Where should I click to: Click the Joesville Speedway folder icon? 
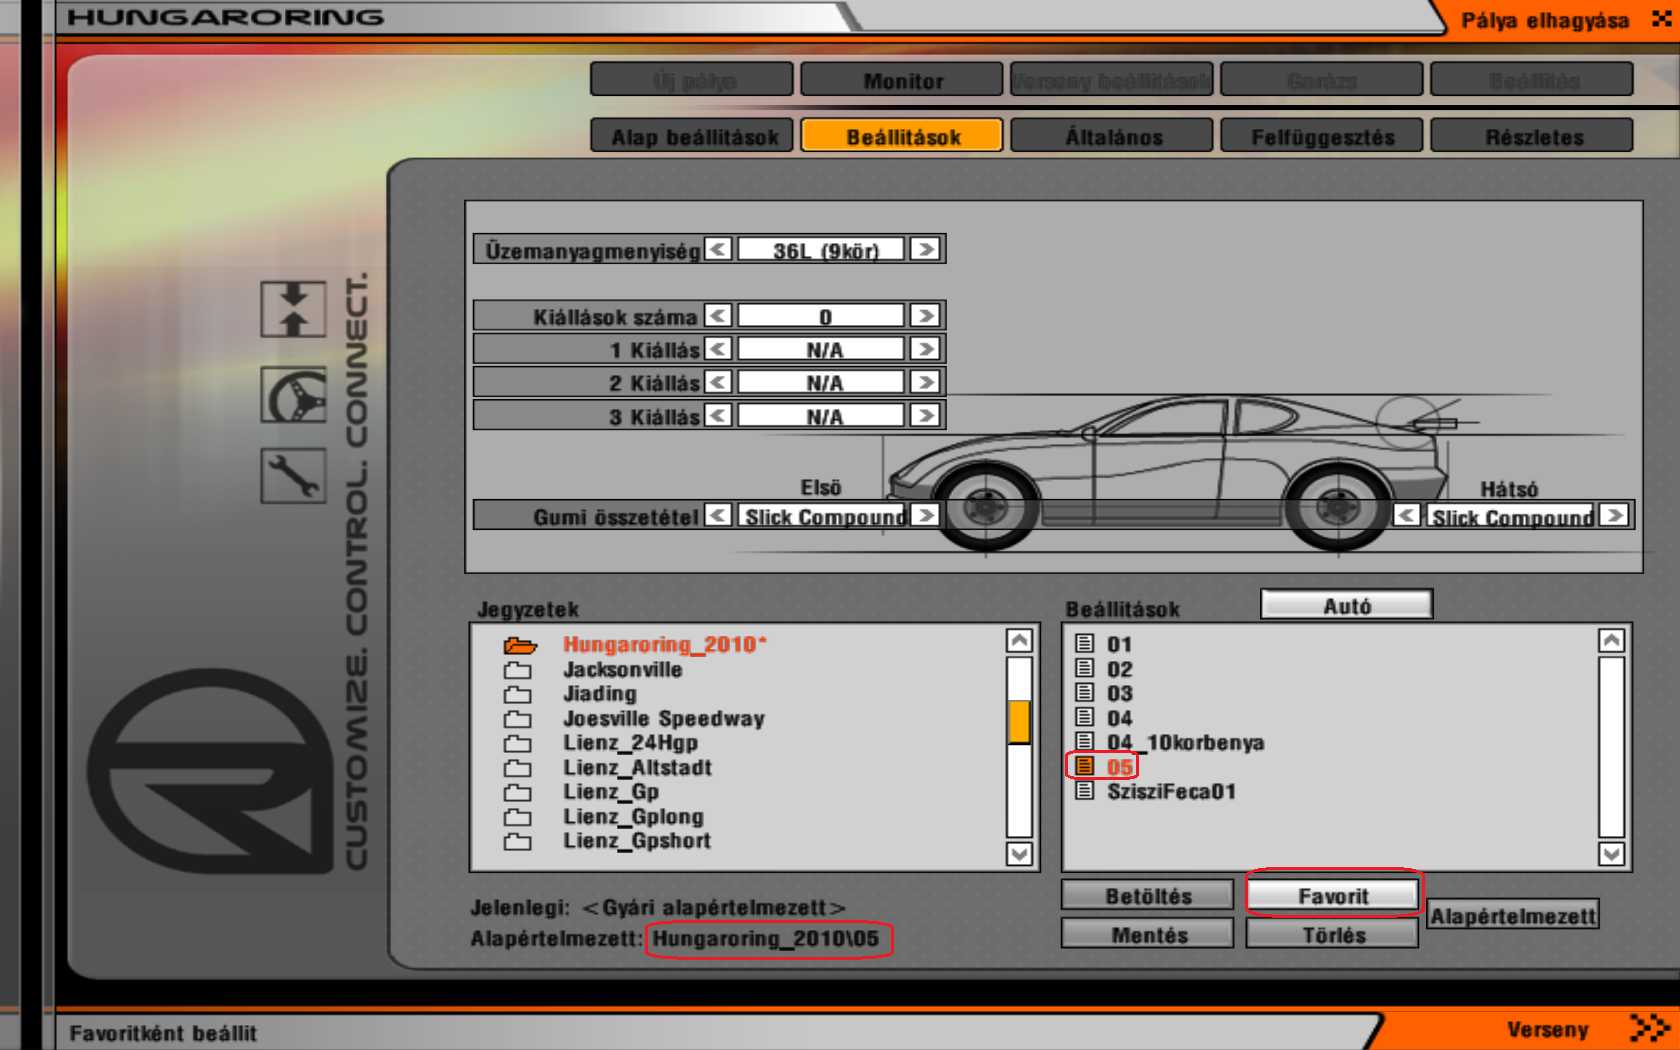(518, 719)
